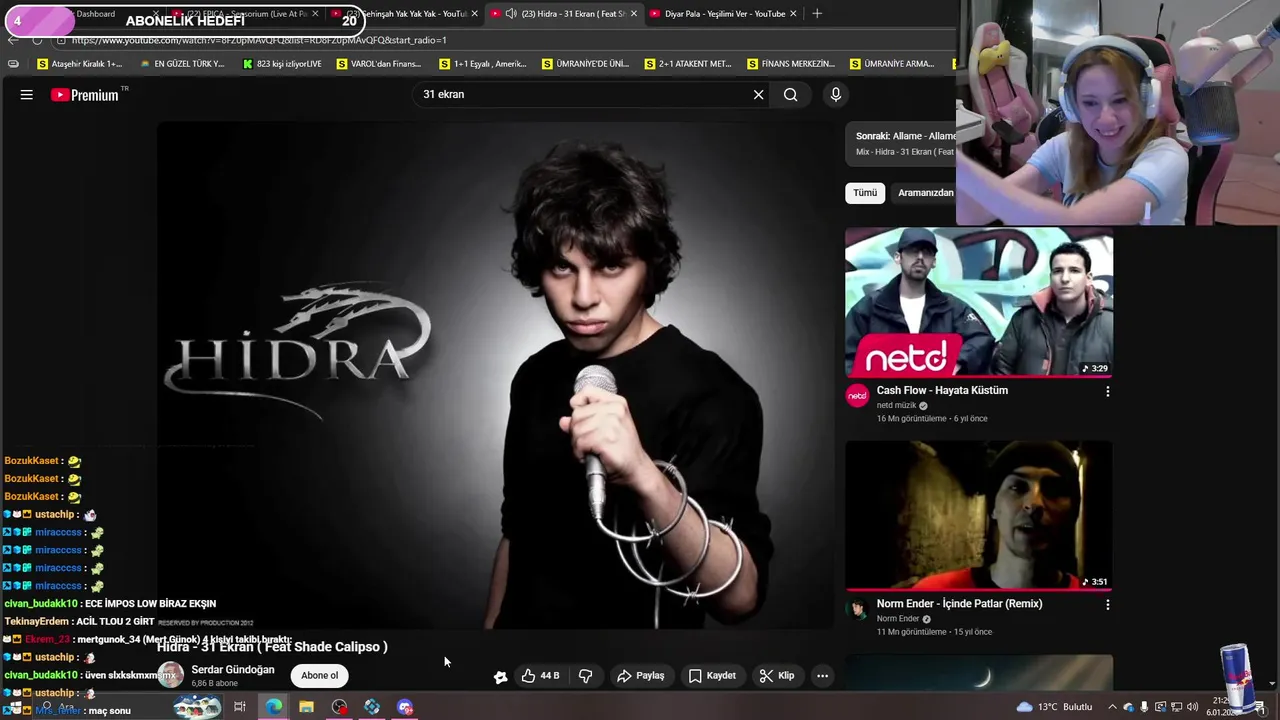Go to YouTube Premium home logo
The height and width of the screenshot is (720, 1280).
click(85, 95)
